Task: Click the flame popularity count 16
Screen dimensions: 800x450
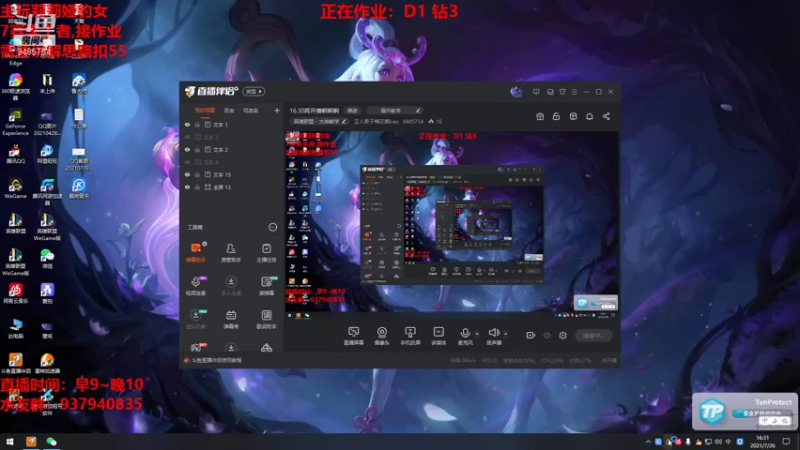Action: [435, 121]
